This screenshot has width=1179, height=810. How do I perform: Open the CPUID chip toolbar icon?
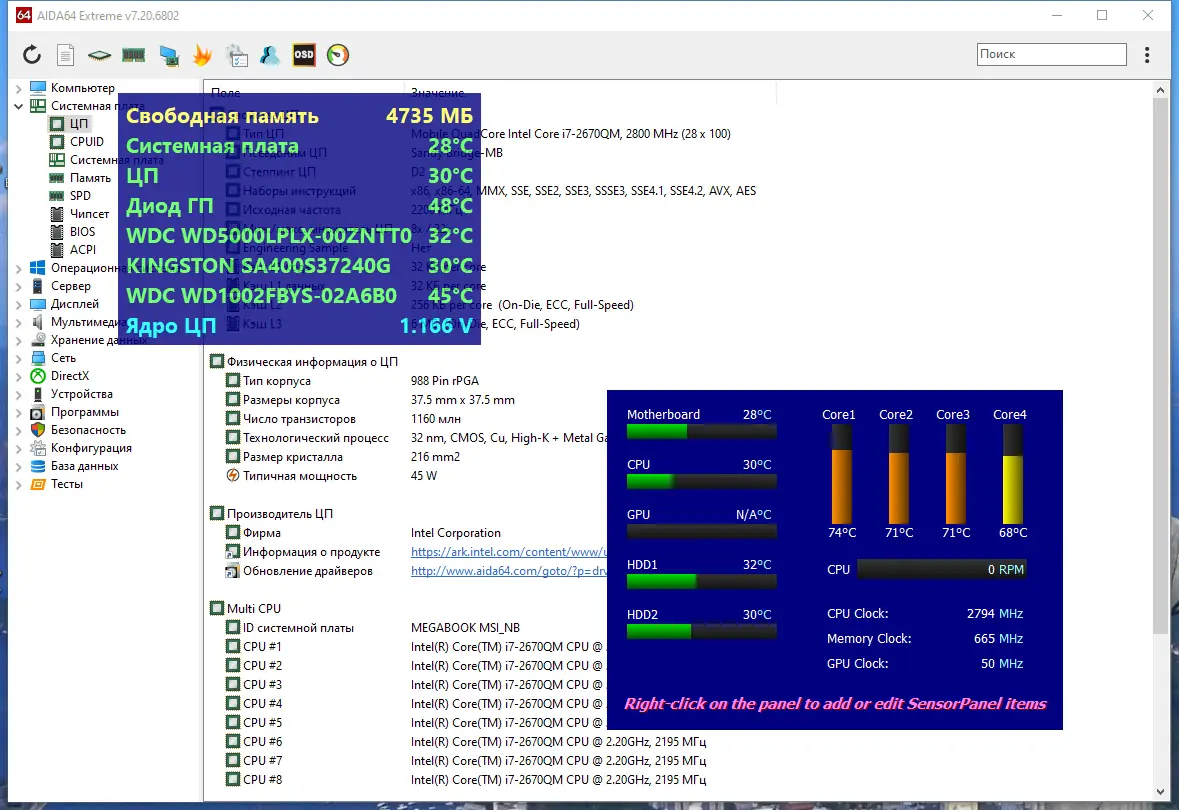pyautogui.click(x=99, y=55)
